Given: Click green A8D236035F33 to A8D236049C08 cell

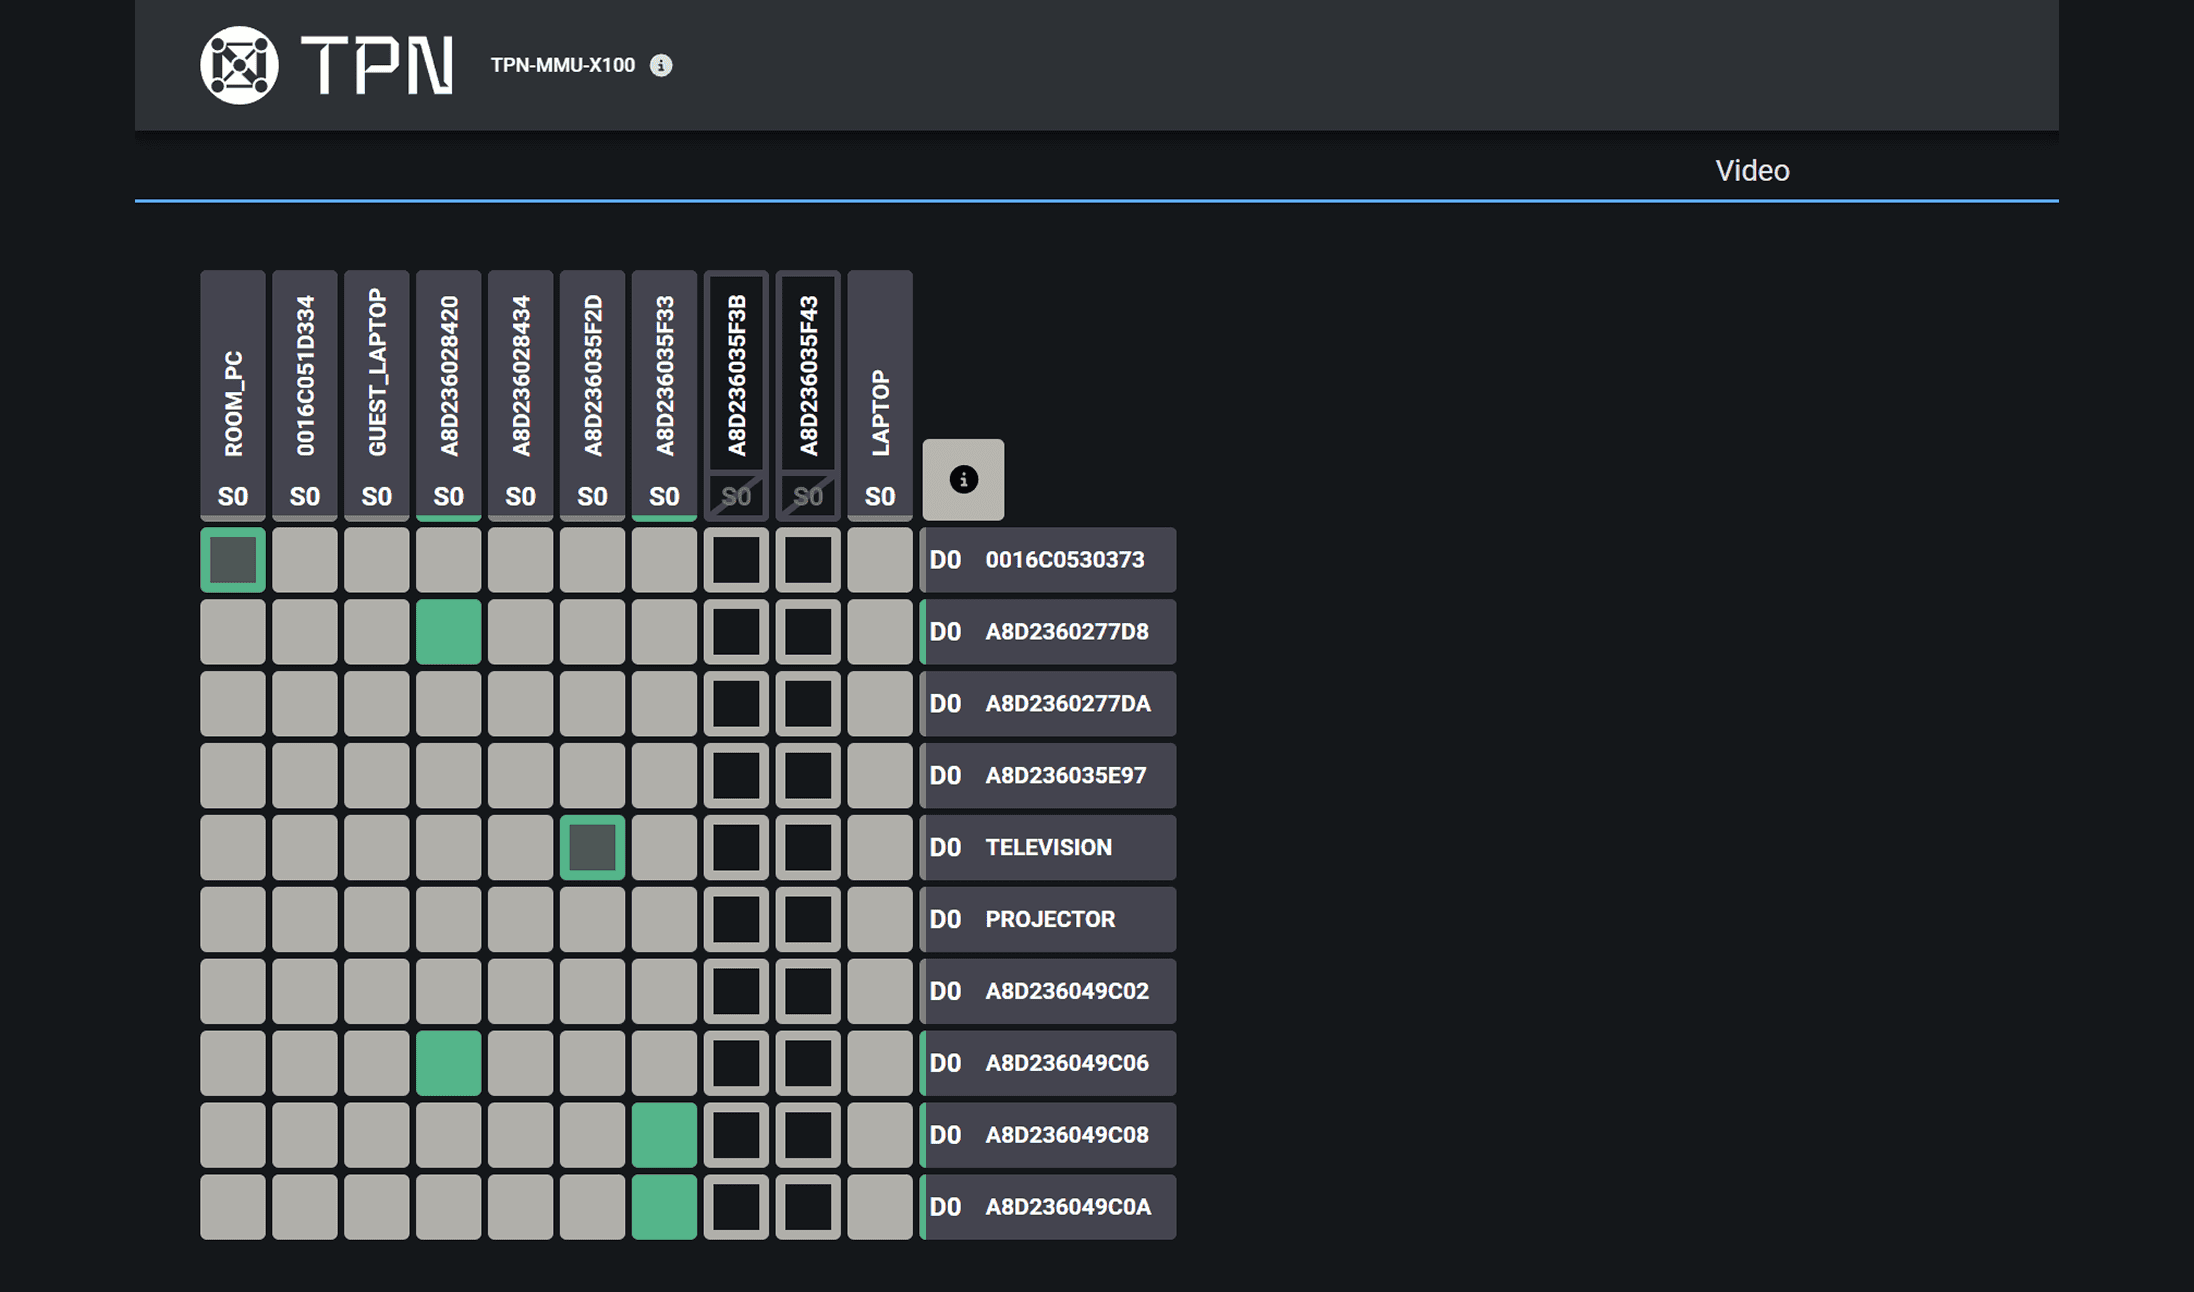Looking at the screenshot, I should pos(664,1135).
